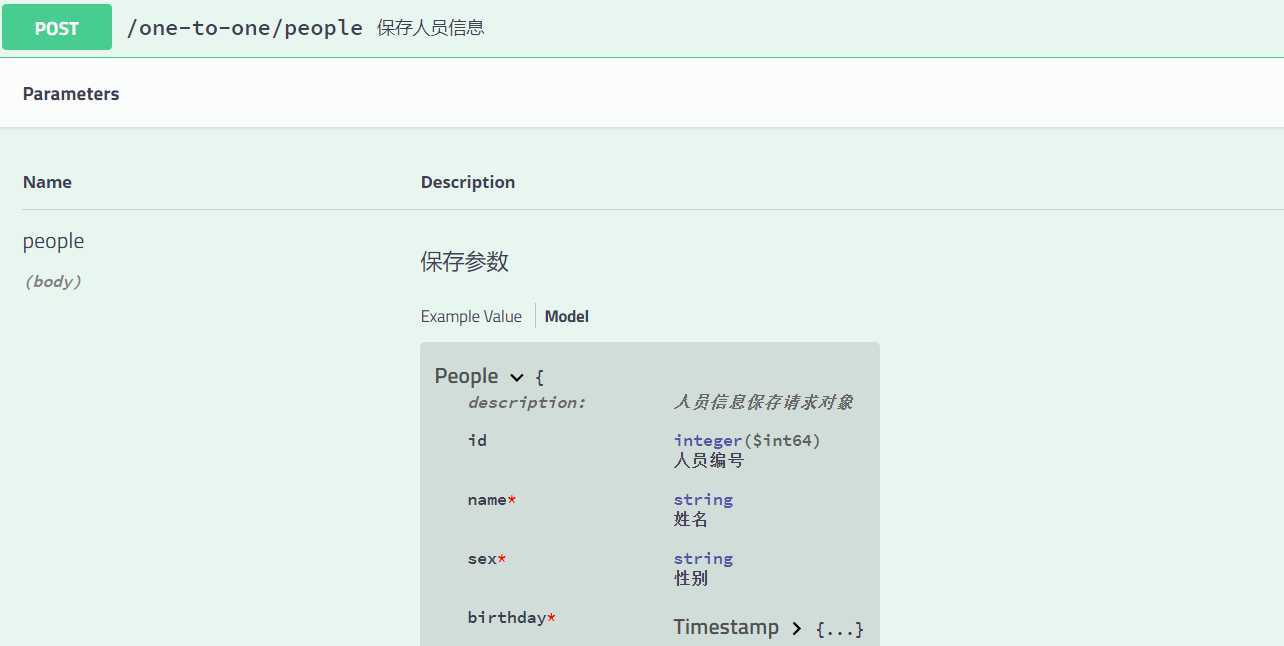1284x646 pixels.
Task: Click the 保存参数 description text
Action: [465, 261]
